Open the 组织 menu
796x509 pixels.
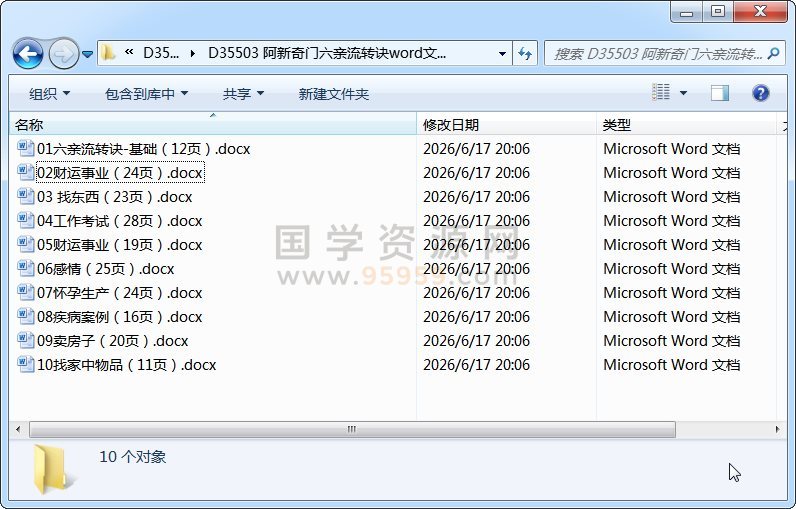pyautogui.click(x=49, y=94)
